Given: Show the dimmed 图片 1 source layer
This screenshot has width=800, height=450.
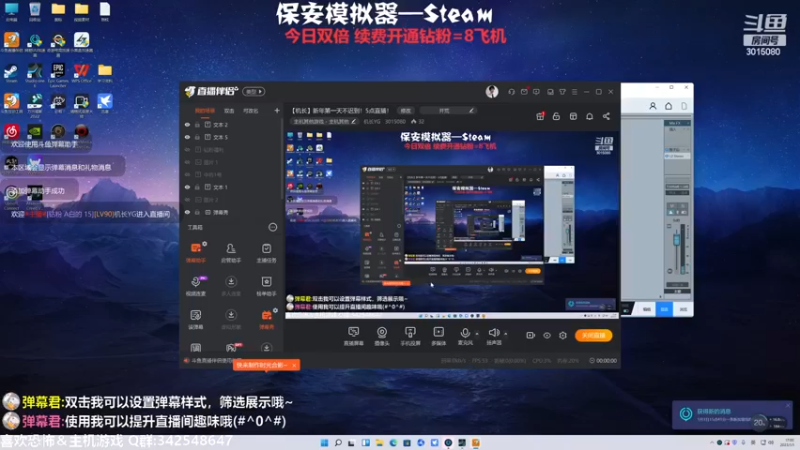Looking at the screenshot, I should [x=187, y=162].
